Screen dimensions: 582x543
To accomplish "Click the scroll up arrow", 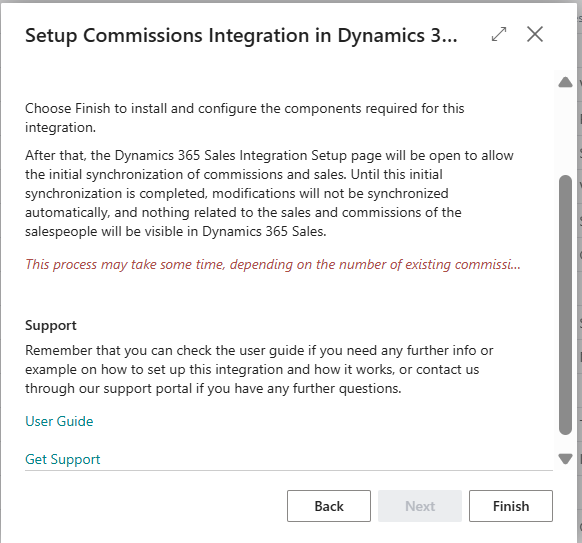I will (x=565, y=82).
